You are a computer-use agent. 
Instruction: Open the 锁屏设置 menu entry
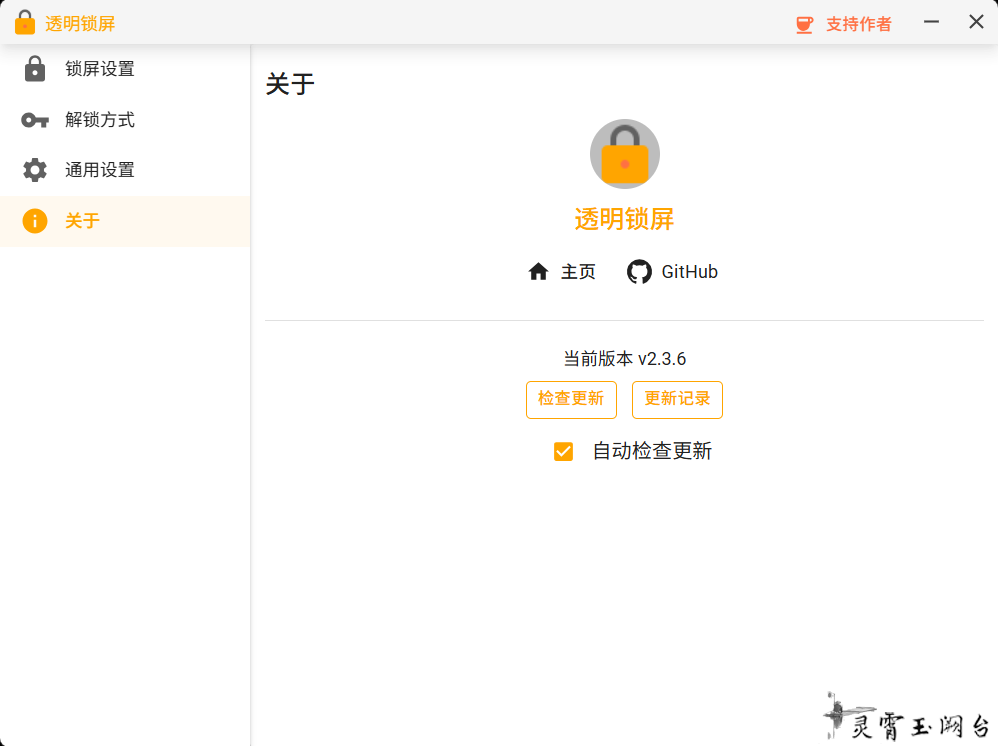tap(100, 69)
